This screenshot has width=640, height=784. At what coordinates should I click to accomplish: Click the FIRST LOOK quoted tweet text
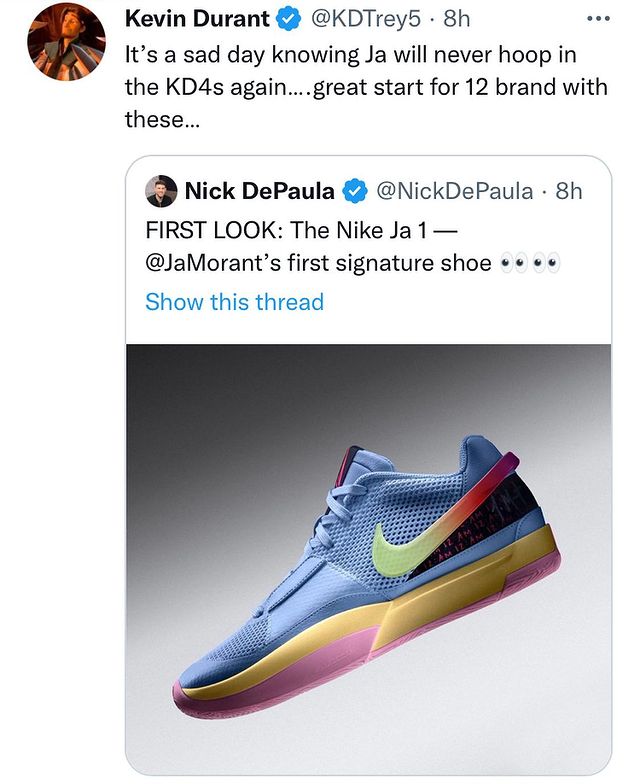(300, 230)
